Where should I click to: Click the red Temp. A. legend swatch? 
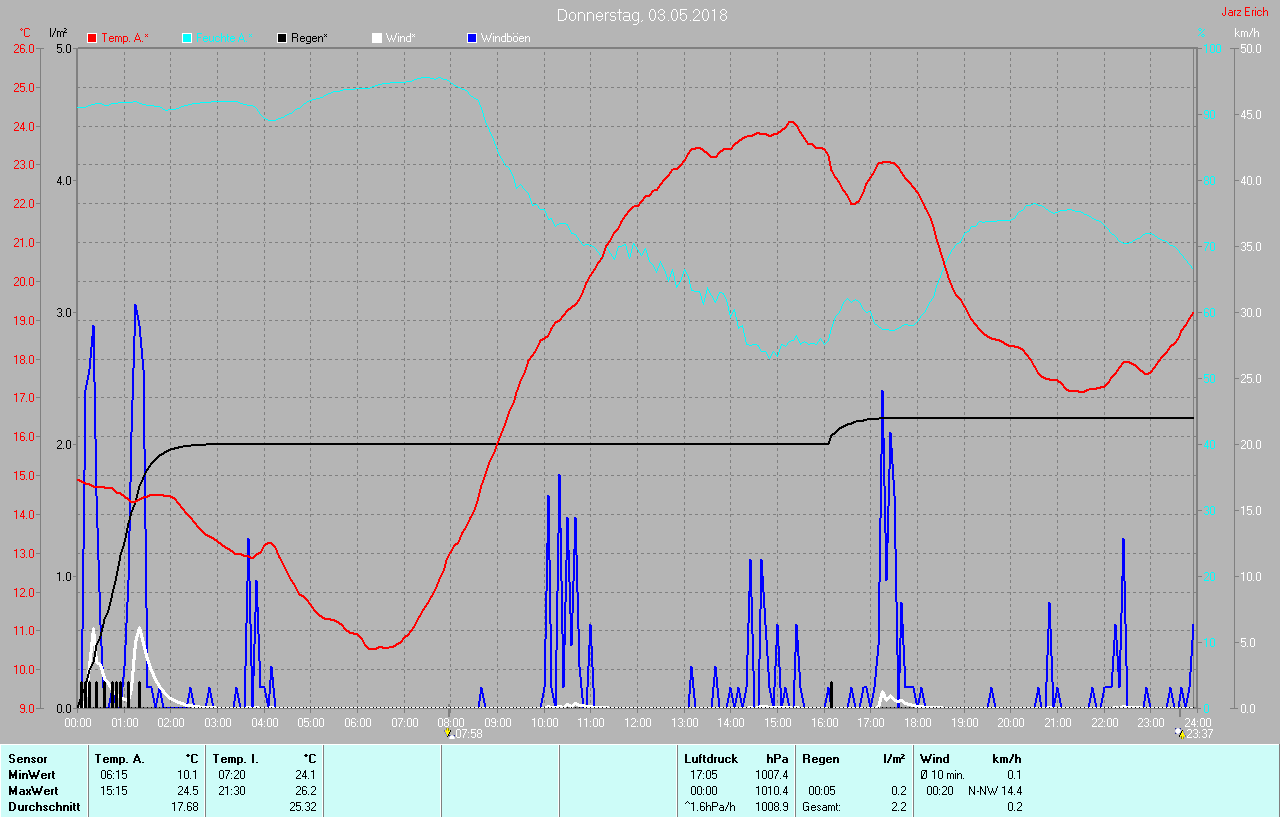pyautogui.click(x=92, y=38)
